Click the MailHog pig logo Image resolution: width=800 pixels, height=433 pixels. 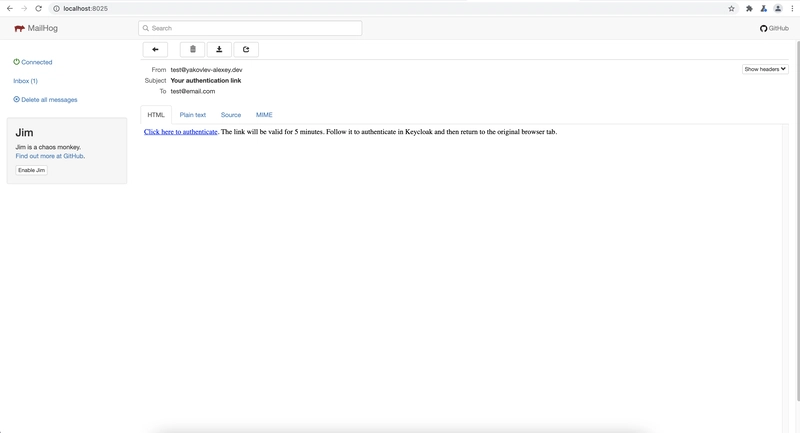pyautogui.click(x=19, y=29)
